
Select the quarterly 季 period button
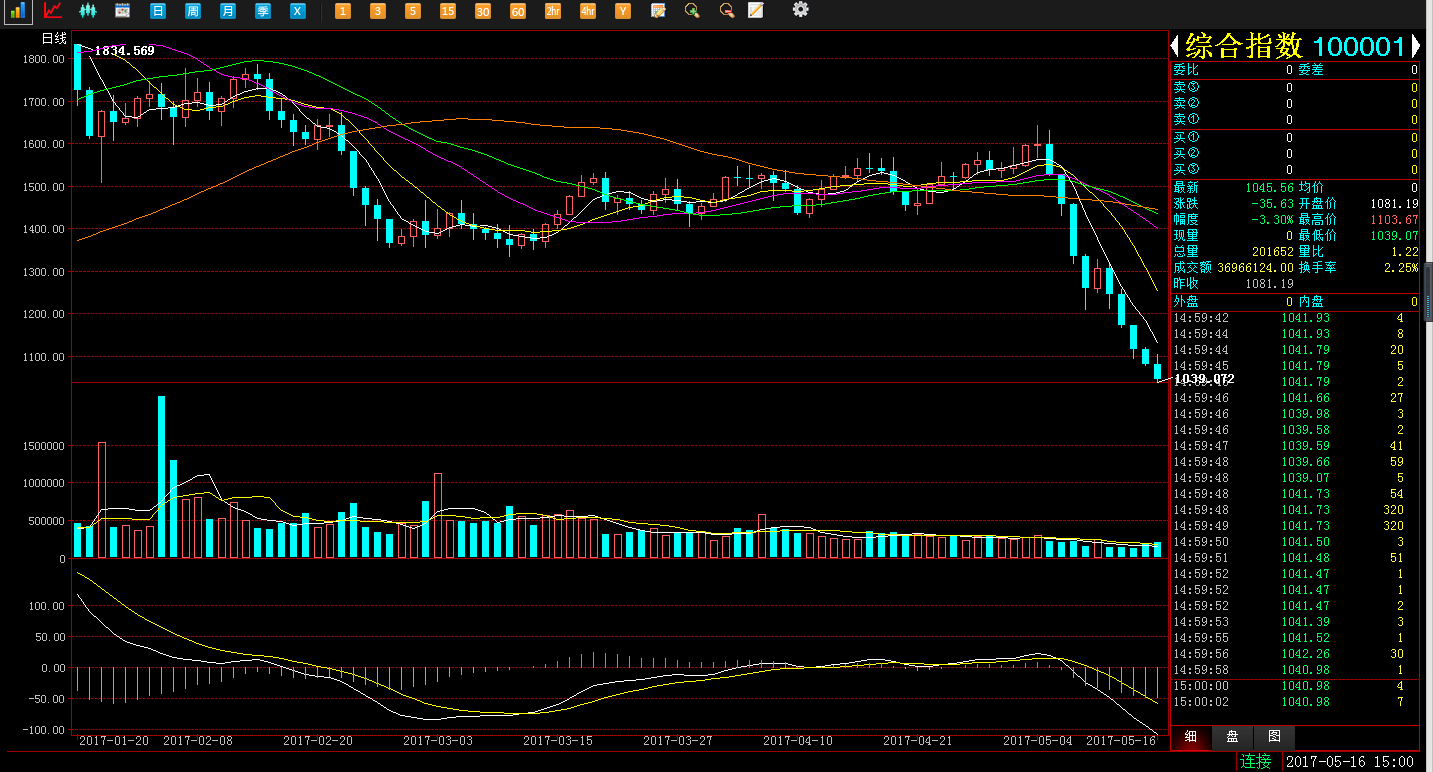coord(263,11)
